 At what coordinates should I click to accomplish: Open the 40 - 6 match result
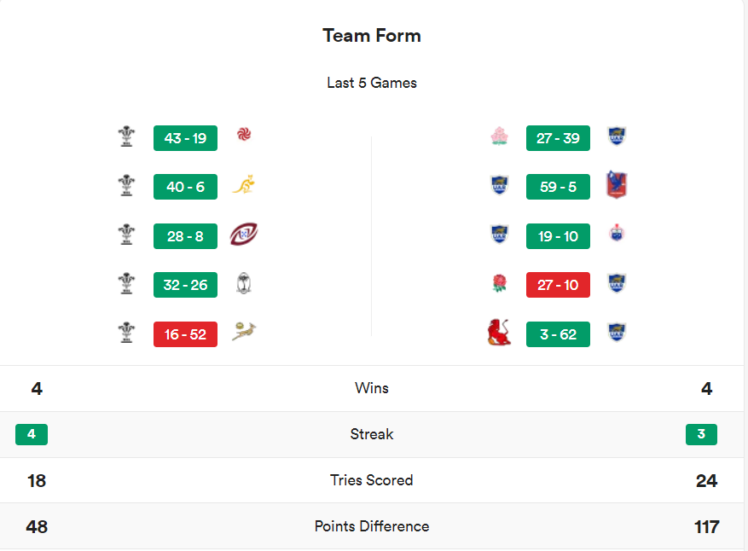coord(185,186)
